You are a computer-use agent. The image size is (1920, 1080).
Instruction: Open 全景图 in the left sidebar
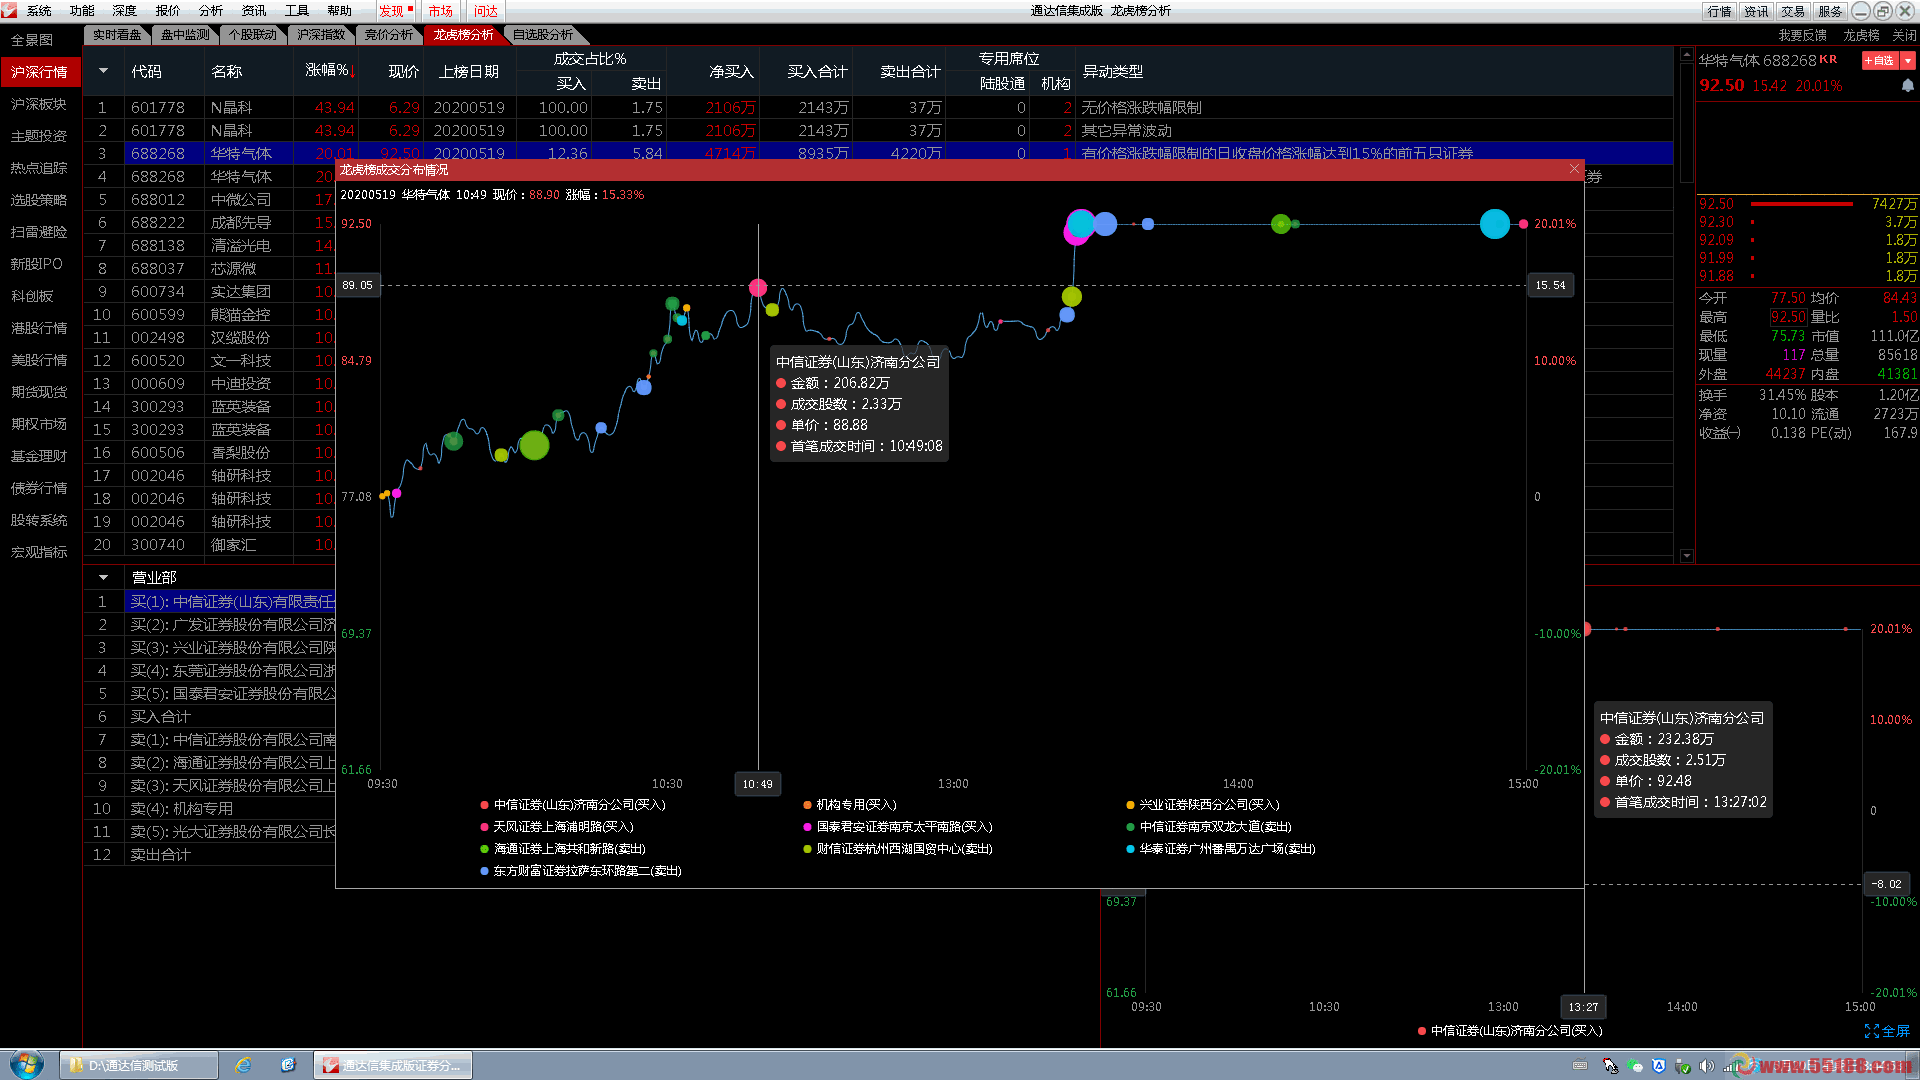coord(32,40)
